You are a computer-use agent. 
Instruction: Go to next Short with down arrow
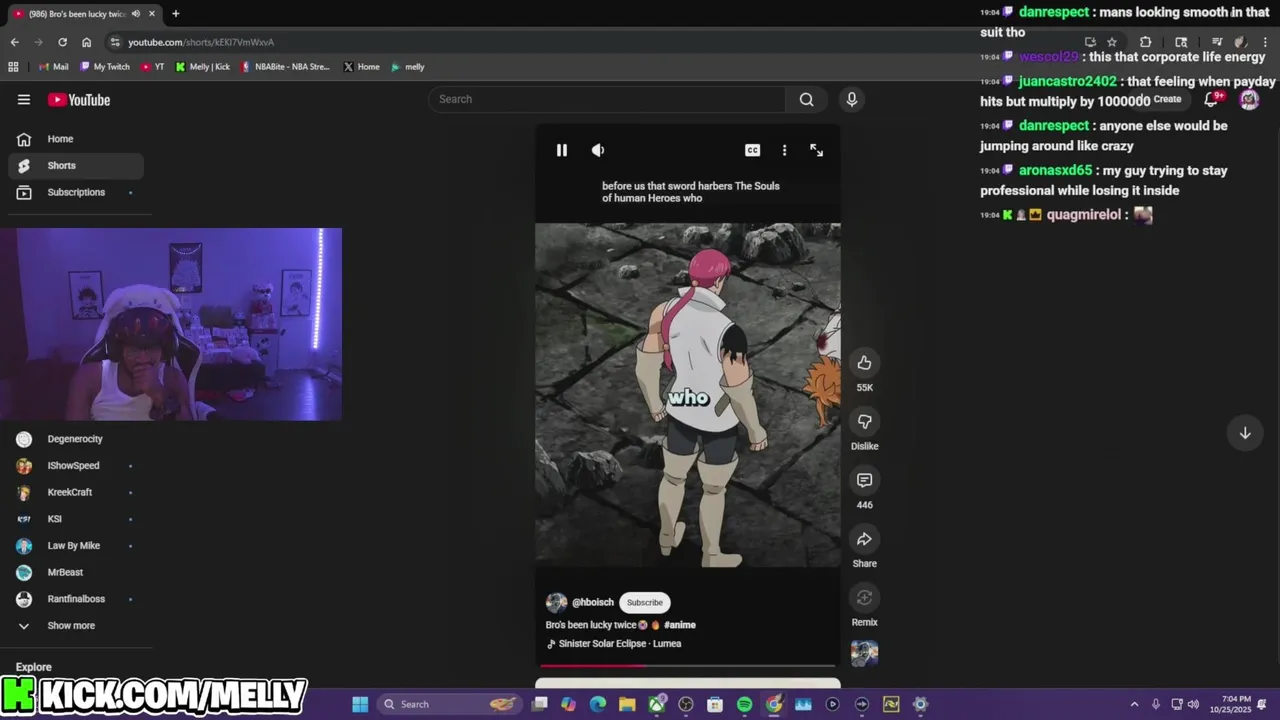pyautogui.click(x=1245, y=433)
